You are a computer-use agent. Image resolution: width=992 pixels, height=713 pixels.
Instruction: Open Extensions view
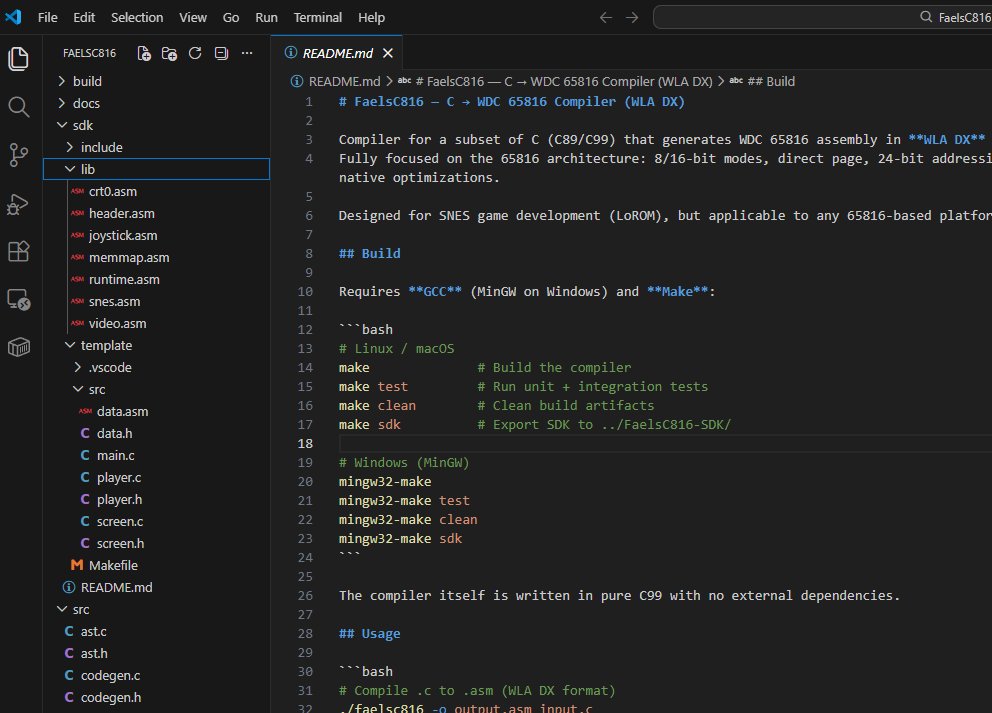[x=18, y=252]
